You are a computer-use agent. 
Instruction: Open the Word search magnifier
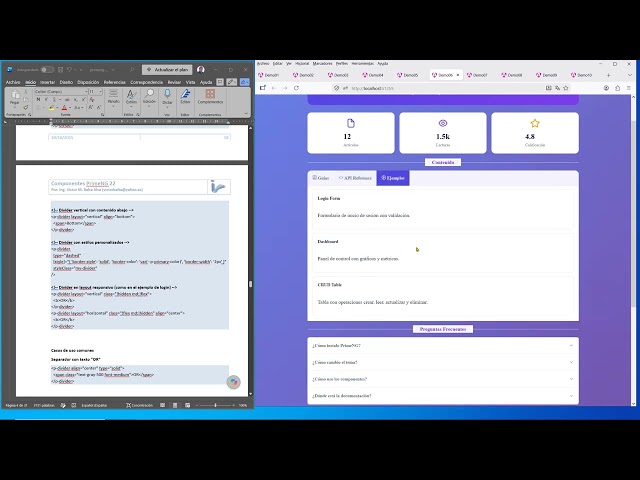pyautogui.click(x=132, y=70)
